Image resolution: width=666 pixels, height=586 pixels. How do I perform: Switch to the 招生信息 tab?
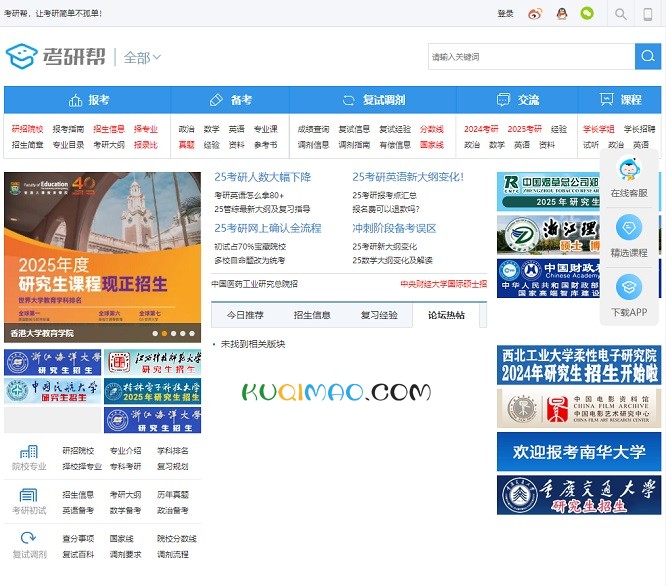[x=312, y=315]
